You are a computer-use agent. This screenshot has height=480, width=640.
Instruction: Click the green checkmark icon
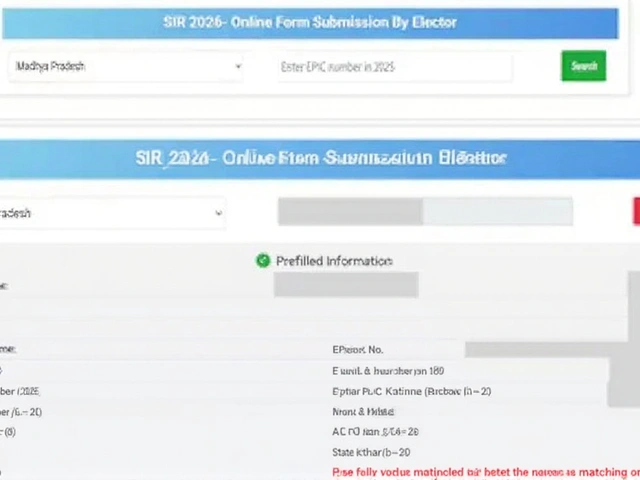tap(263, 260)
